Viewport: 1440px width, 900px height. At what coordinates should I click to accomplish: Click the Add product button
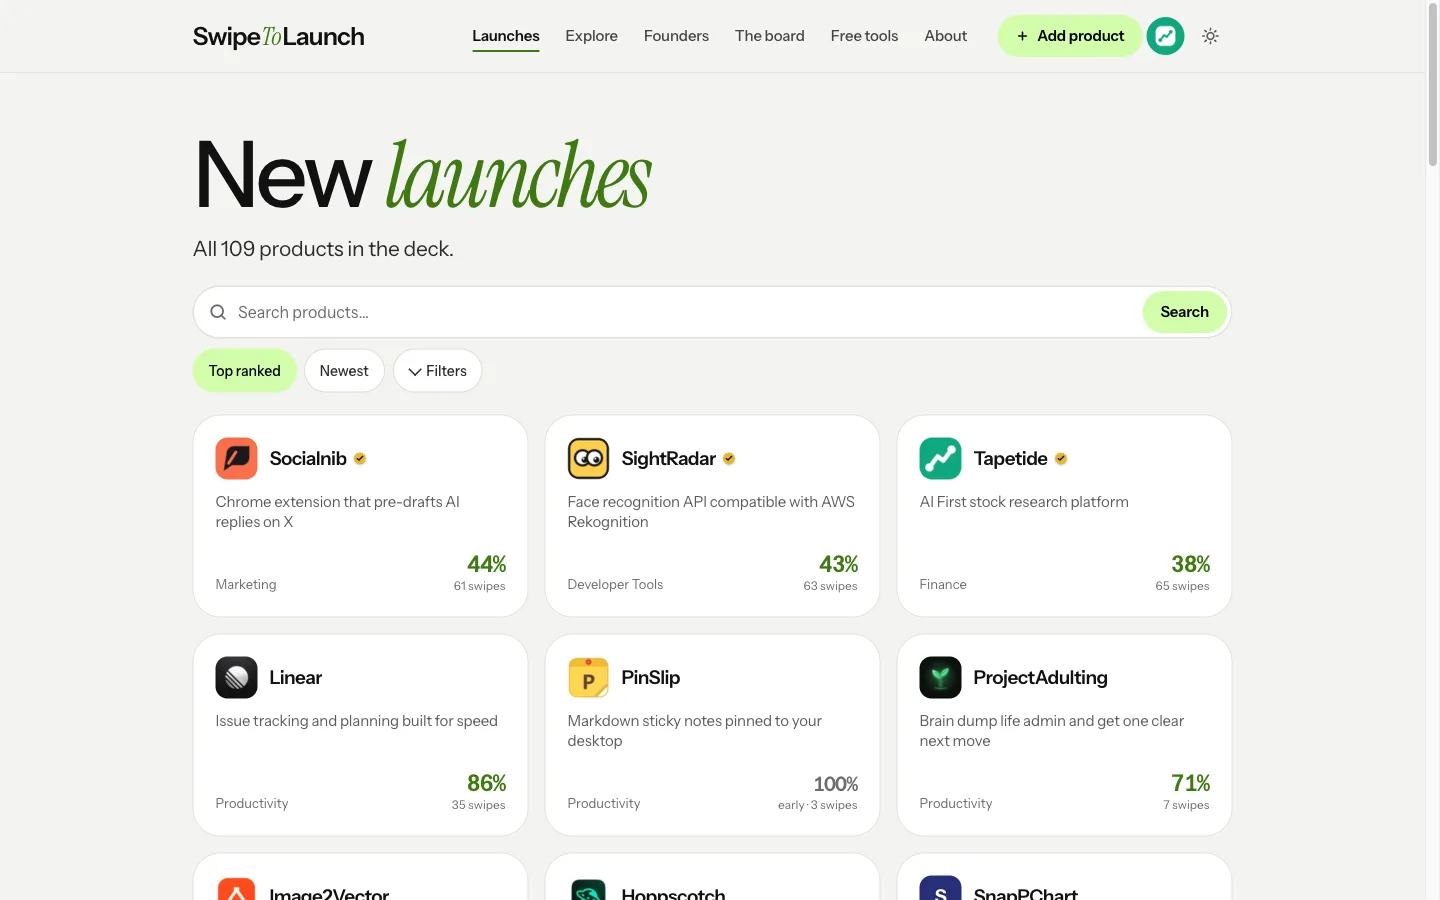coord(1069,36)
